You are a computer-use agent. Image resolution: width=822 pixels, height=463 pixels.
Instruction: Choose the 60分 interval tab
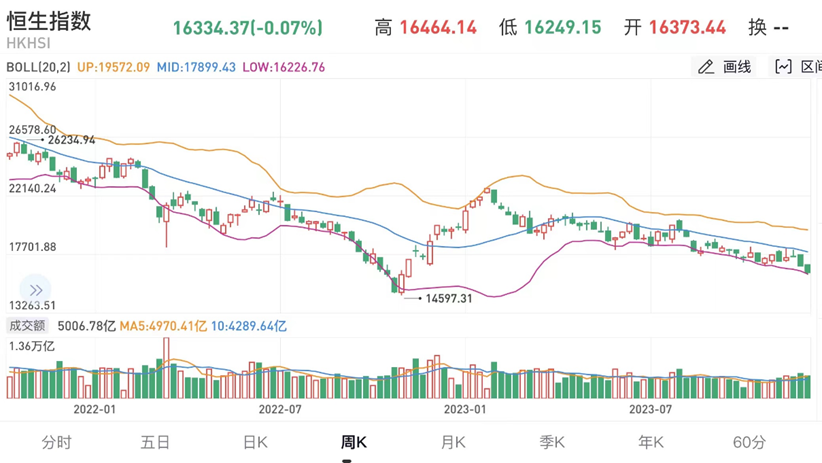pyautogui.click(x=750, y=442)
